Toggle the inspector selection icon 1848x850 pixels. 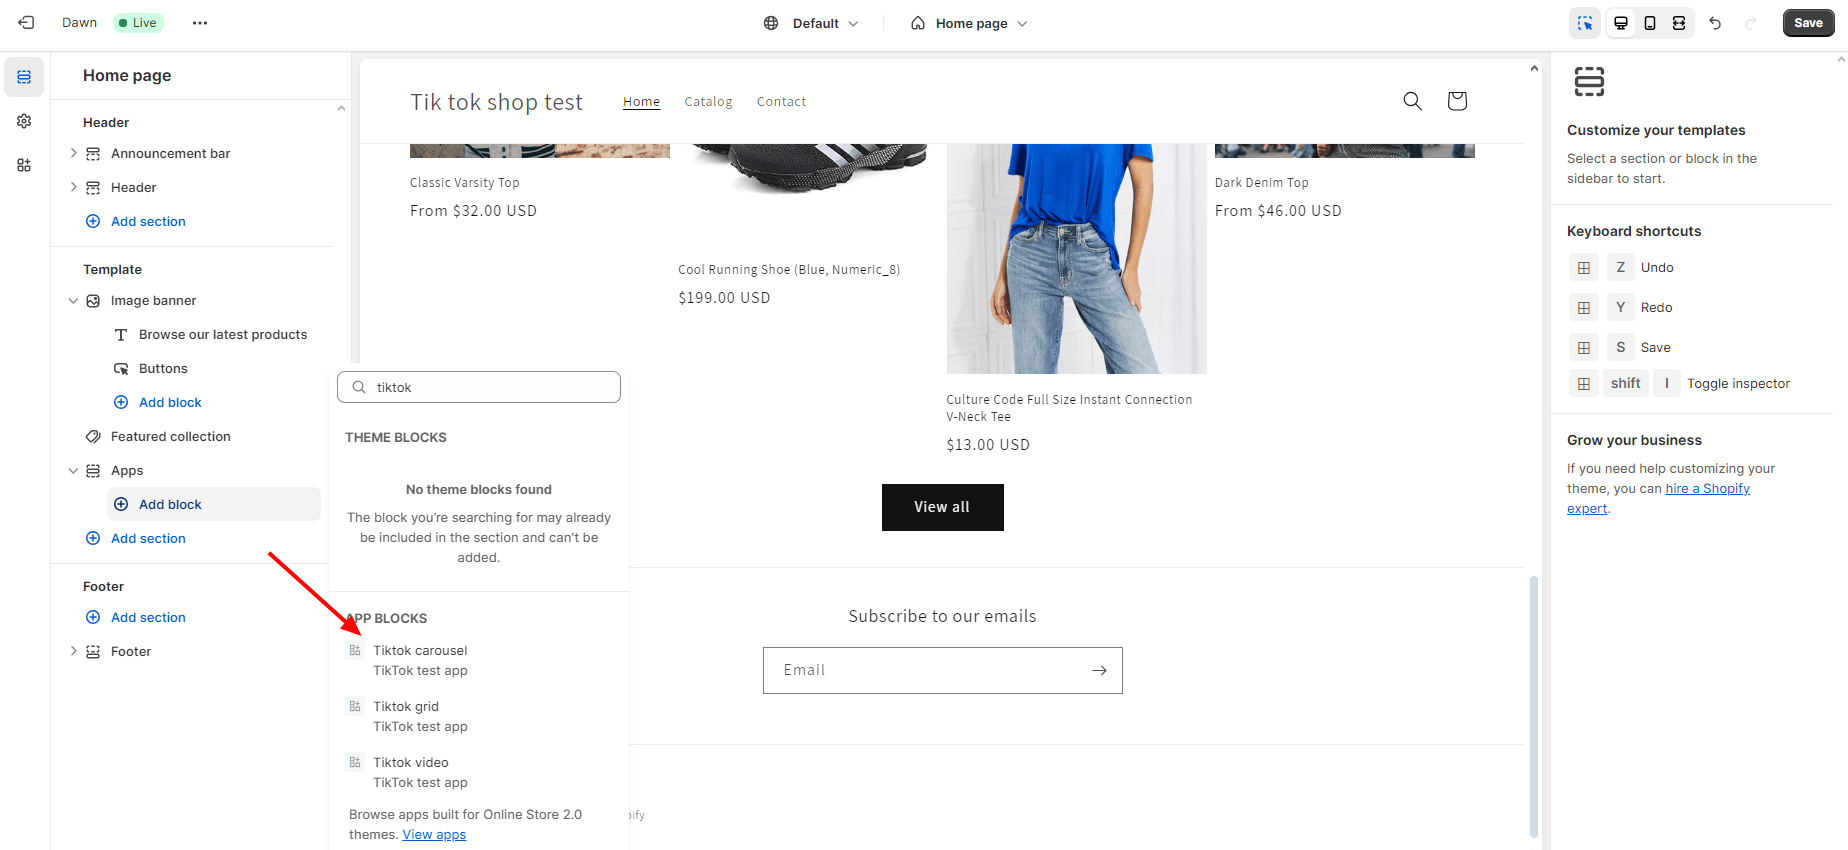click(1585, 23)
